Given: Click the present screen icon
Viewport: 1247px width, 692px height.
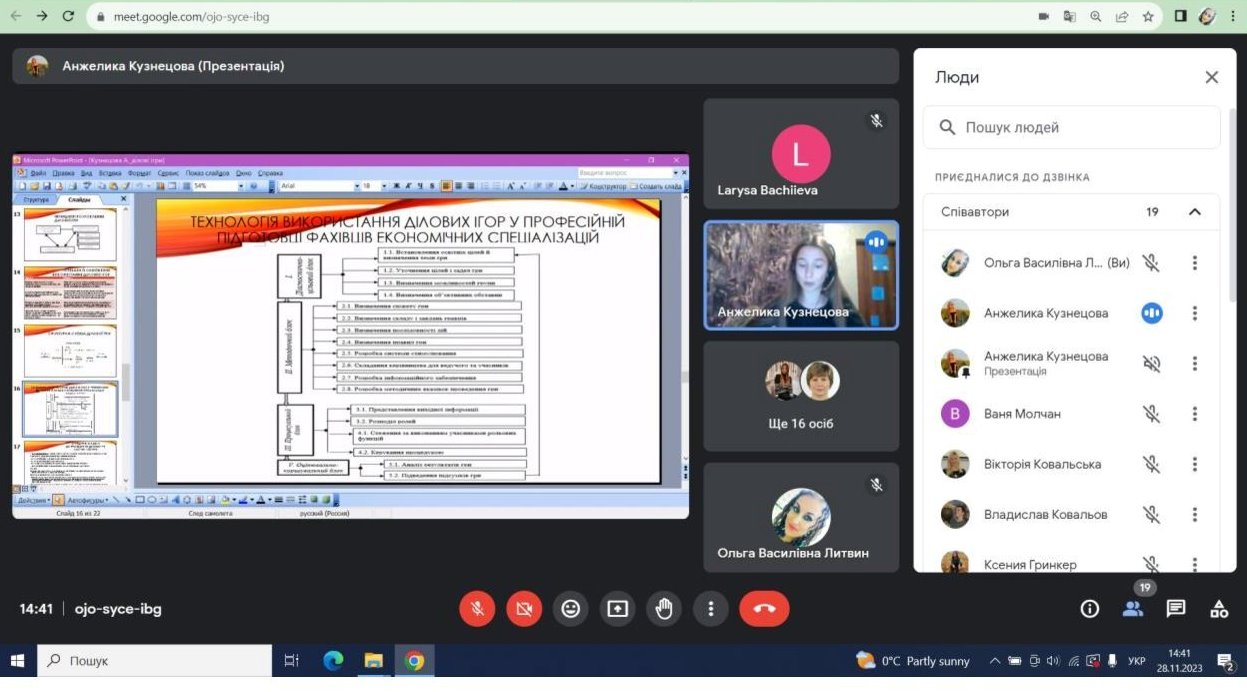Looking at the screenshot, I should click(x=617, y=608).
